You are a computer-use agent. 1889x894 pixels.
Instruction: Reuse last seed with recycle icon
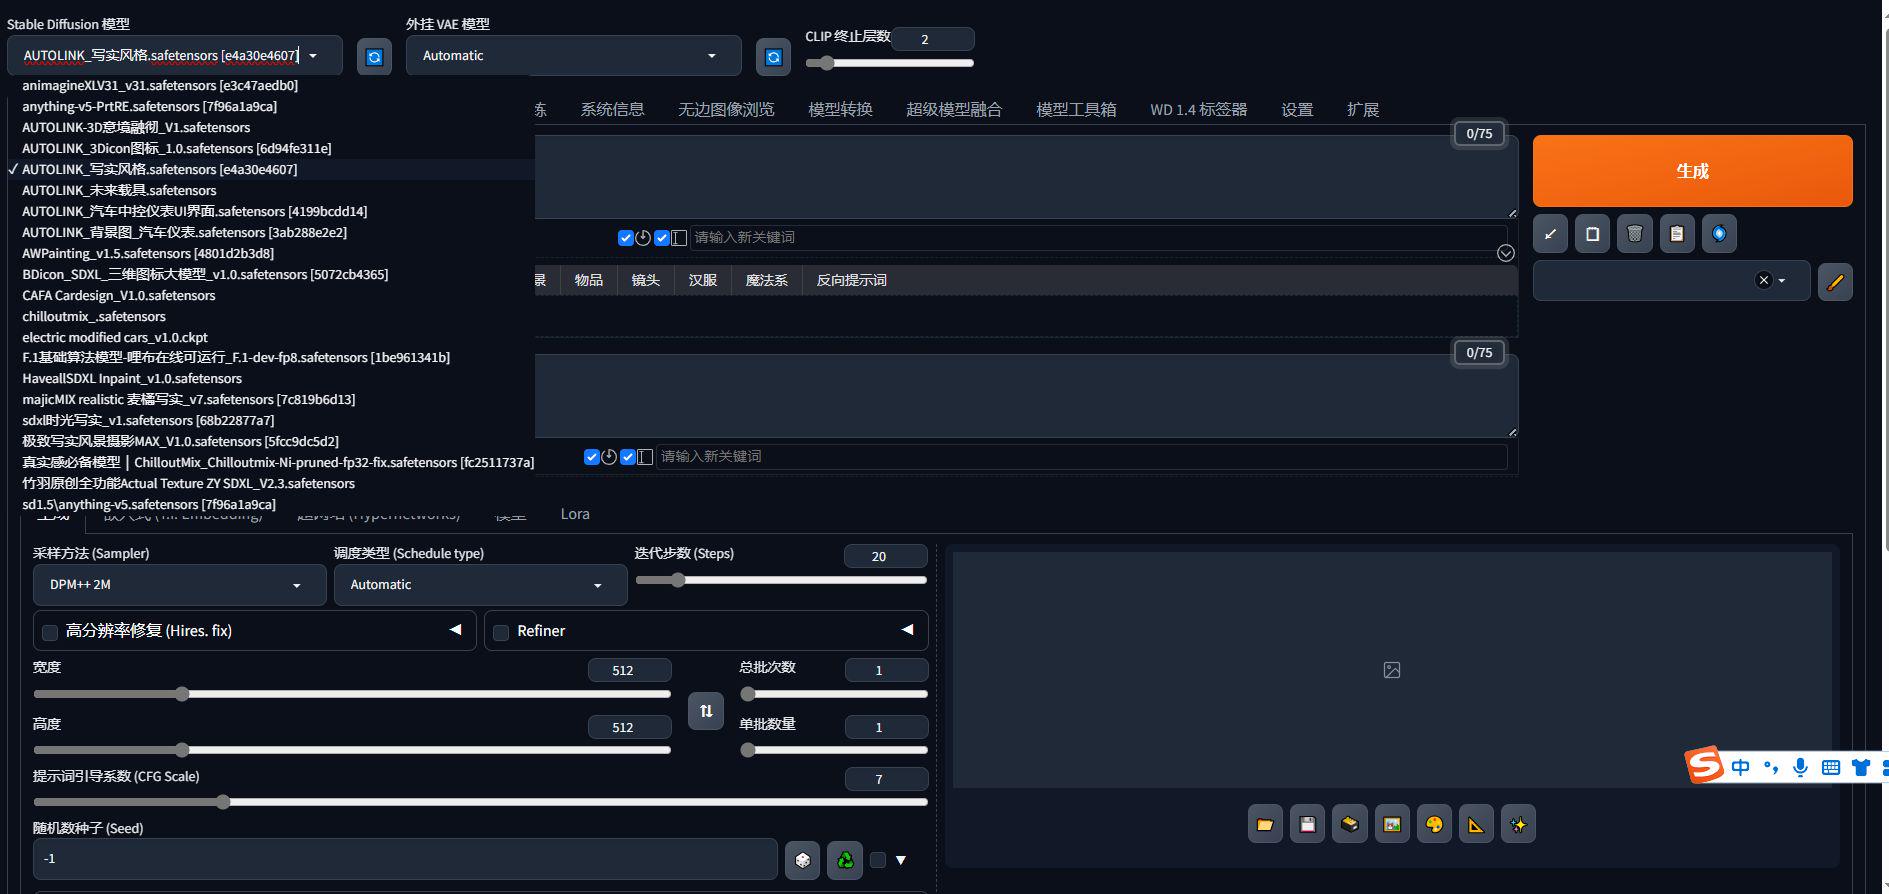click(x=845, y=860)
